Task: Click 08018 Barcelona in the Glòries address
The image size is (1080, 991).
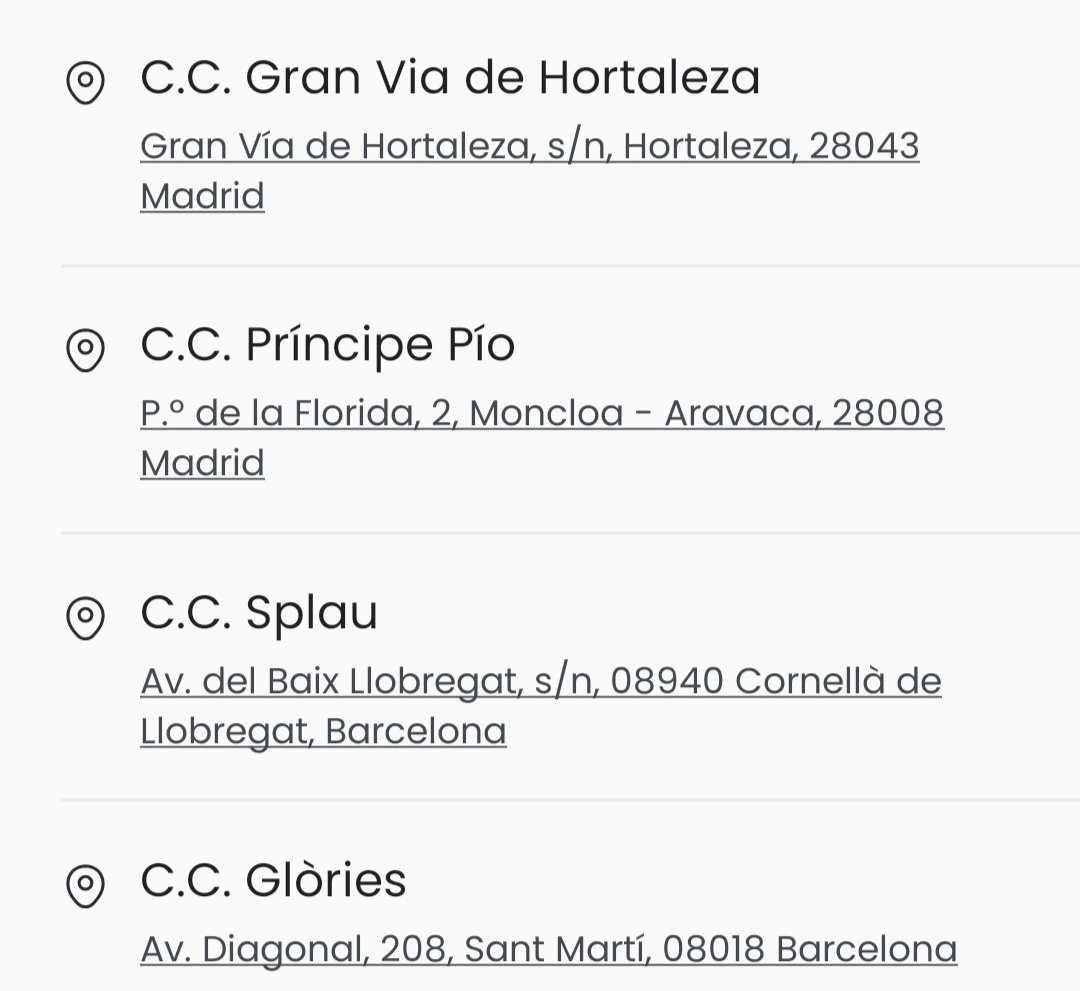Action: click(x=810, y=949)
